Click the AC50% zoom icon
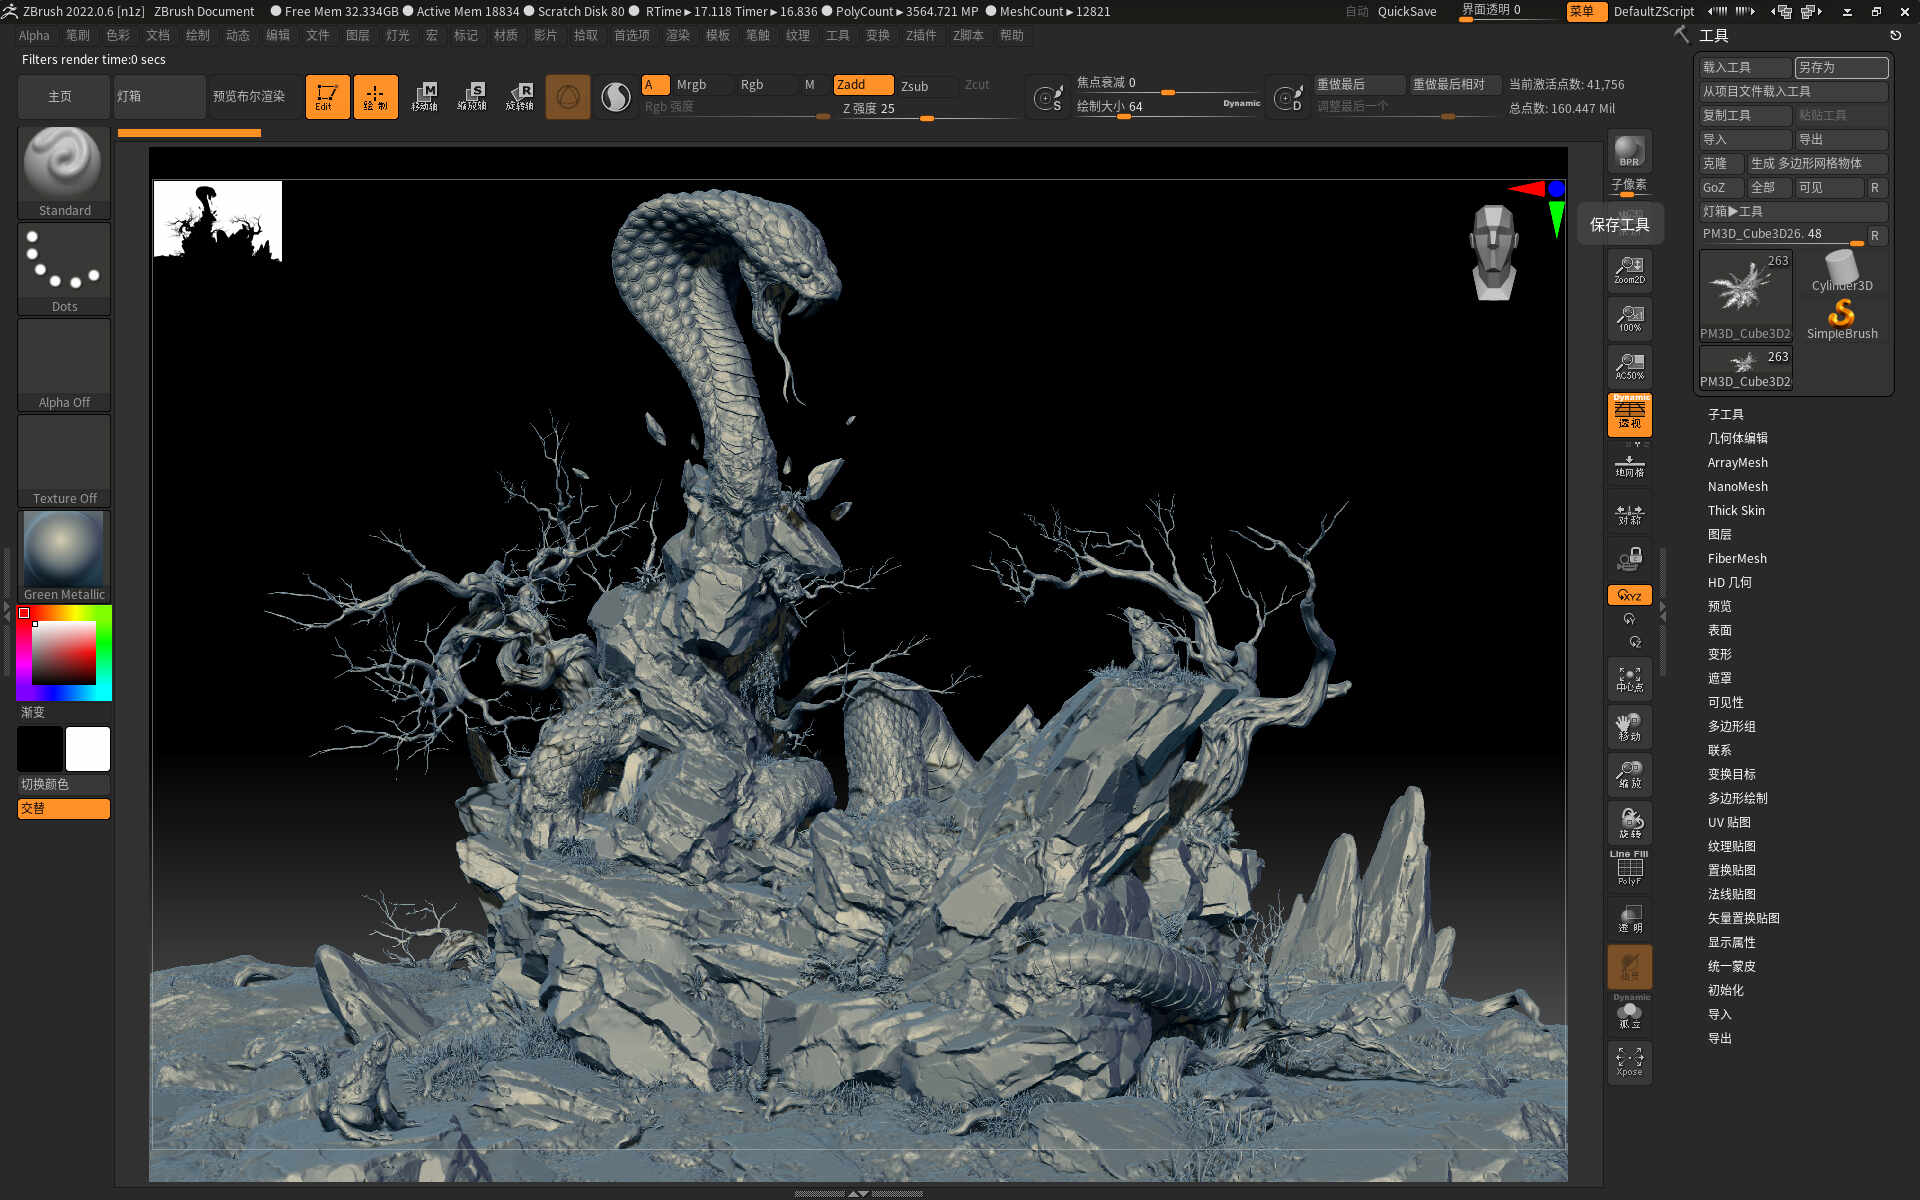 (1629, 366)
